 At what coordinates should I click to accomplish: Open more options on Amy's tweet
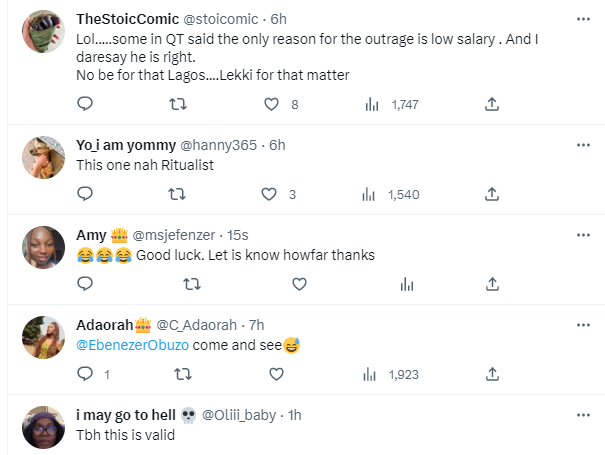coord(584,233)
